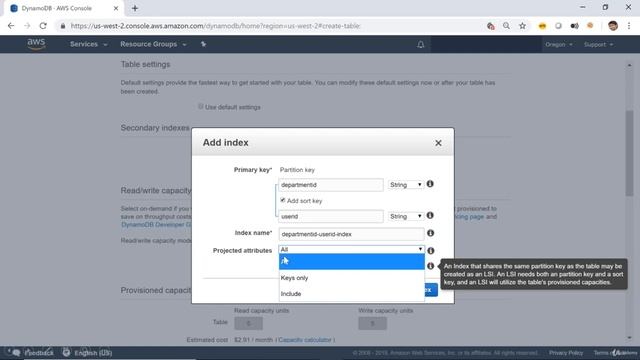Click the page vertical scrollbar
Viewport: 640px width, 360px height.
point(629,153)
